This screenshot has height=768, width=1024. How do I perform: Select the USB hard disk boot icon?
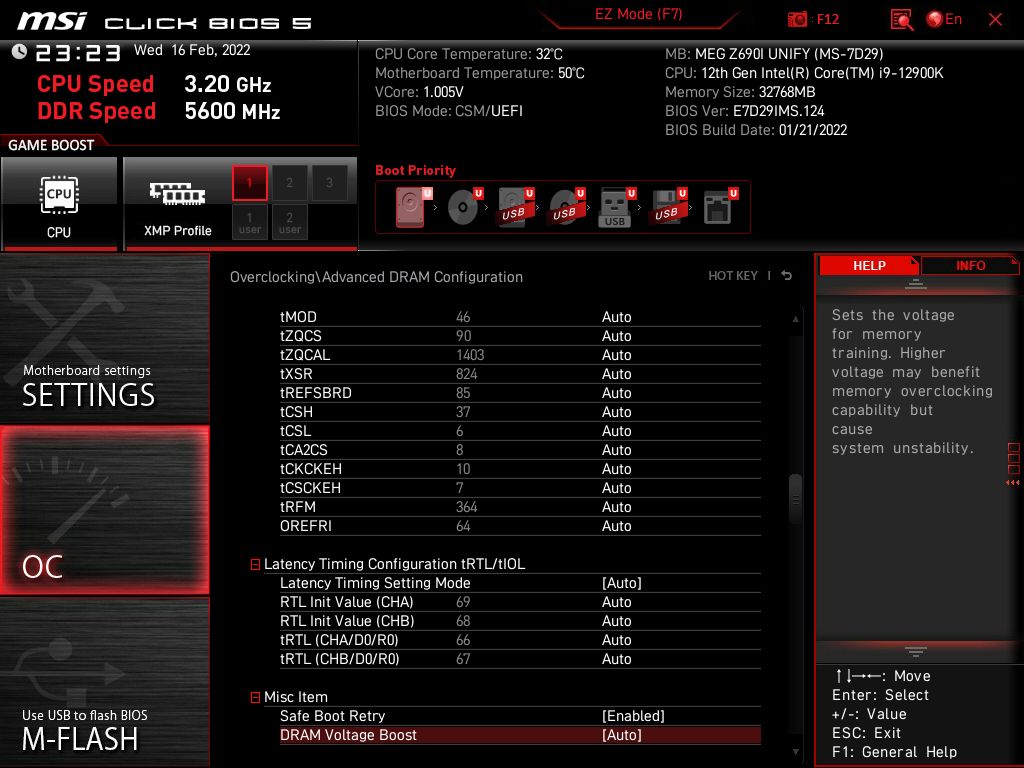[515, 207]
